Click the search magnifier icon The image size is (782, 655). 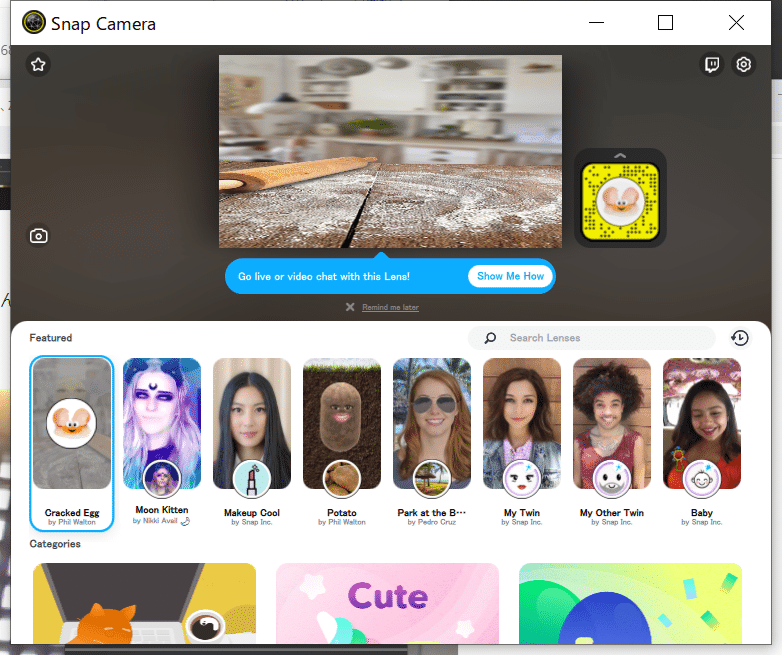[x=490, y=338]
